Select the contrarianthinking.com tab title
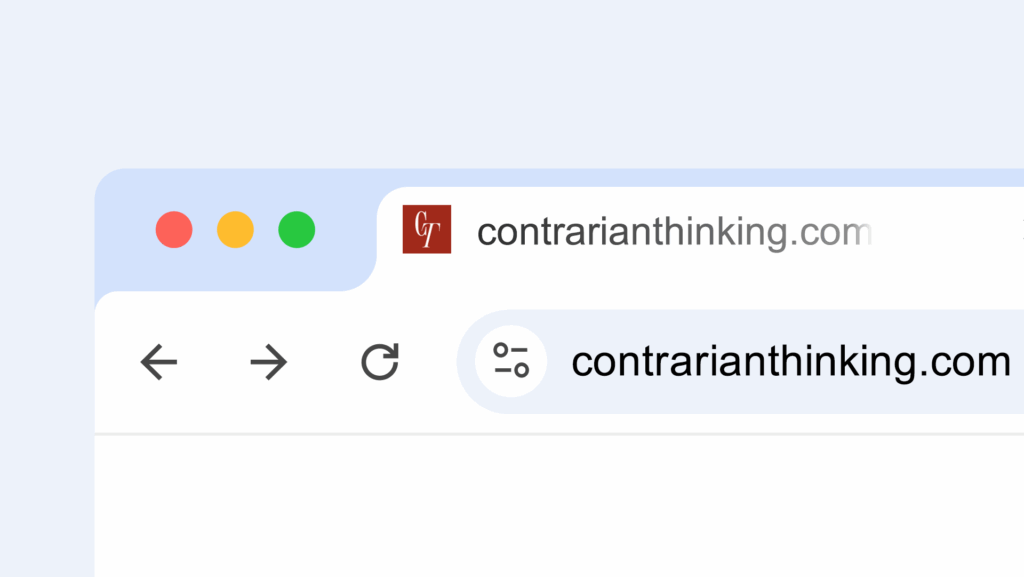Viewport: 1024px width, 577px height. 640,232
